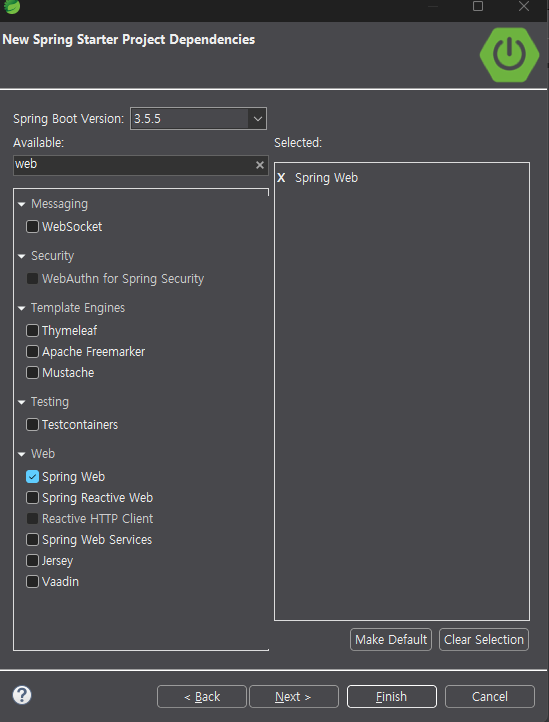Click disabled Reactive HTTP Client checkbox
Viewport: 549px width, 722px height.
(32, 518)
